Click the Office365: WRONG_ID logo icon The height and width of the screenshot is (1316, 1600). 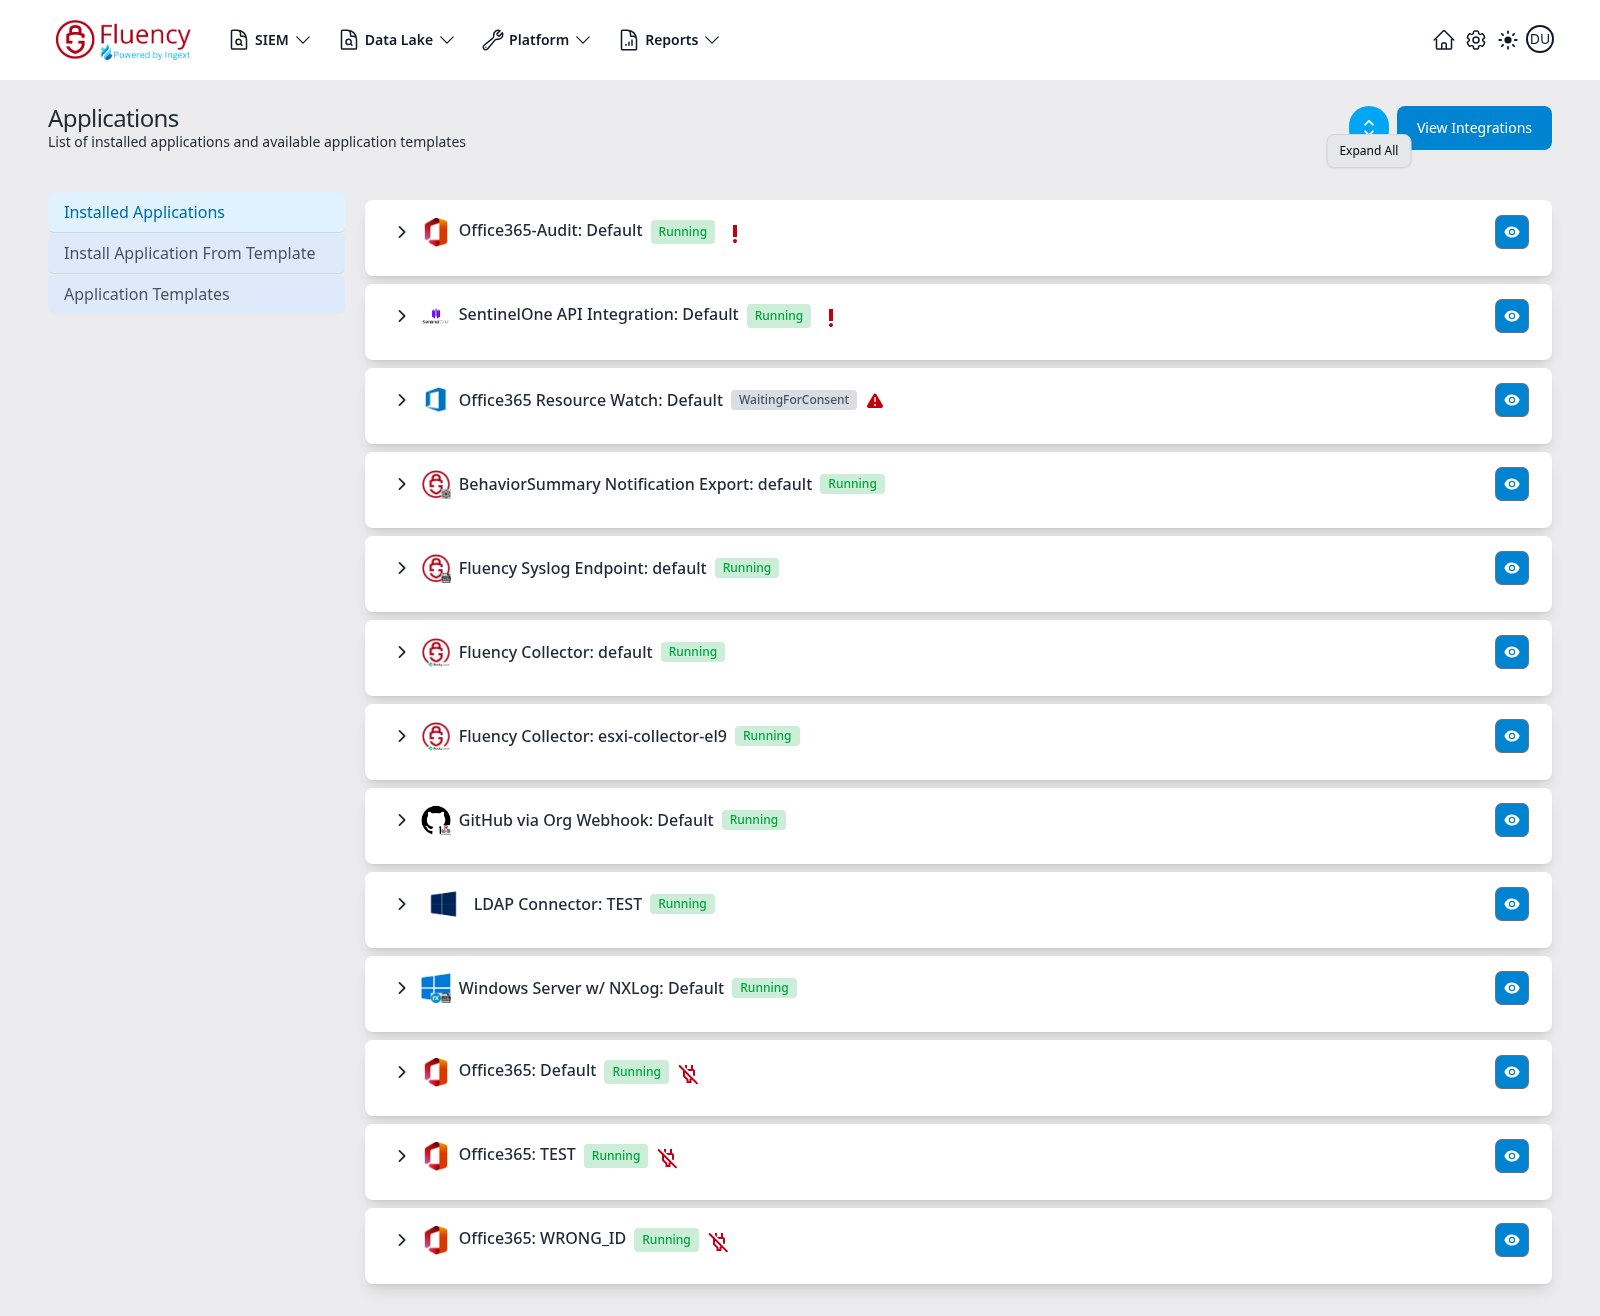point(436,1240)
